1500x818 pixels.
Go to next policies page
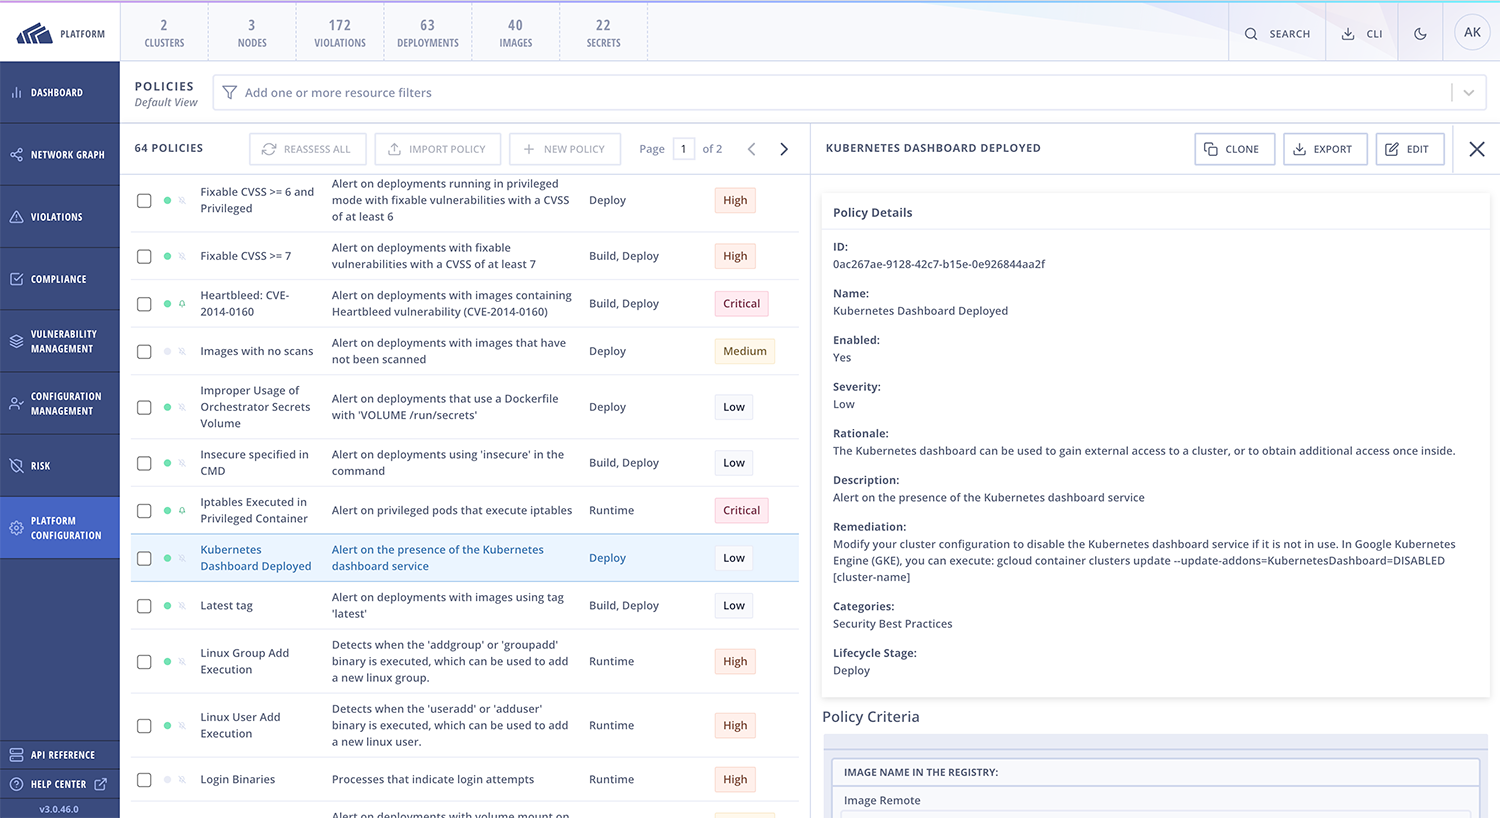click(784, 149)
